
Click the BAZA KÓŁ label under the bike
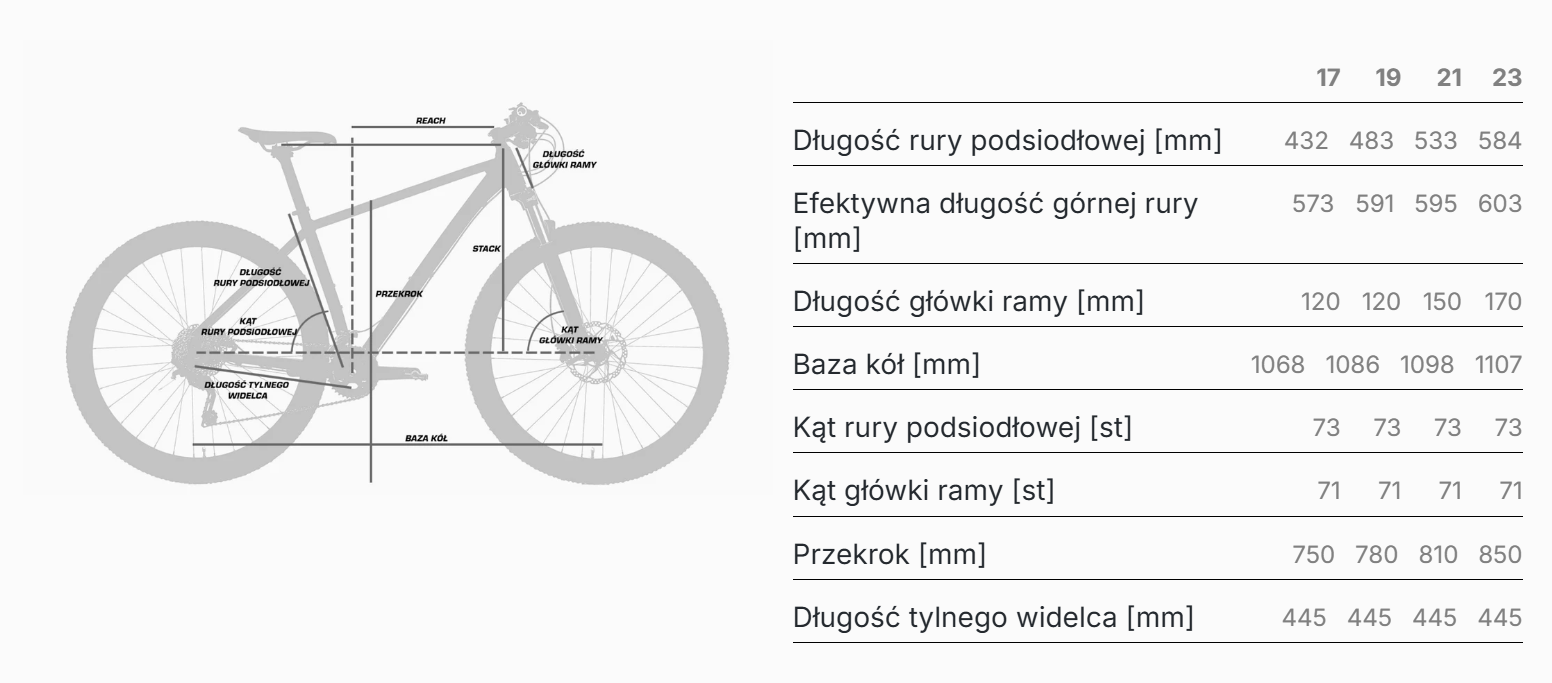click(426, 438)
